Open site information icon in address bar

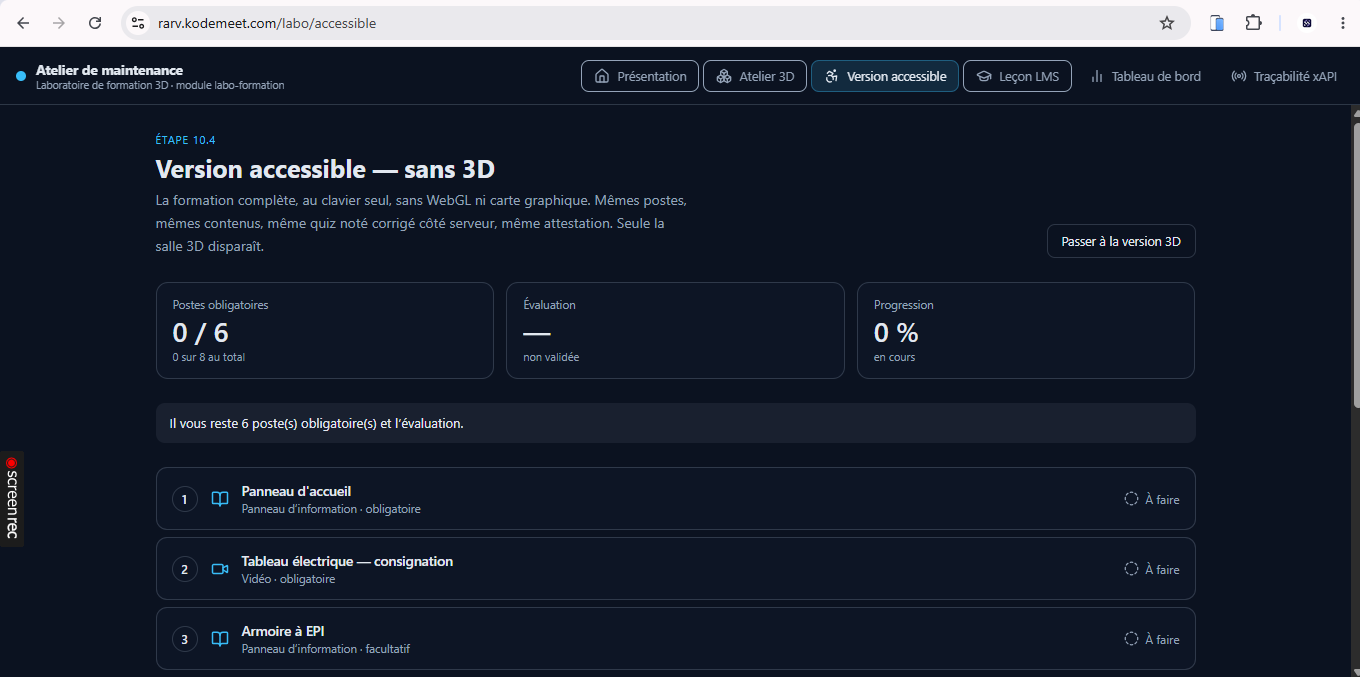point(139,23)
